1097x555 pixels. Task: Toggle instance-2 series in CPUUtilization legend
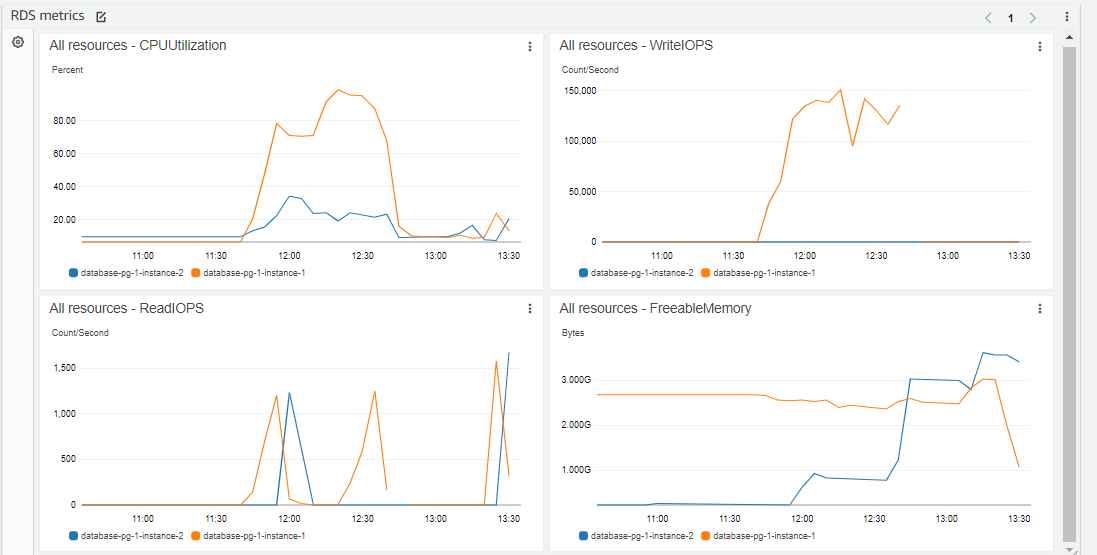[126, 273]
